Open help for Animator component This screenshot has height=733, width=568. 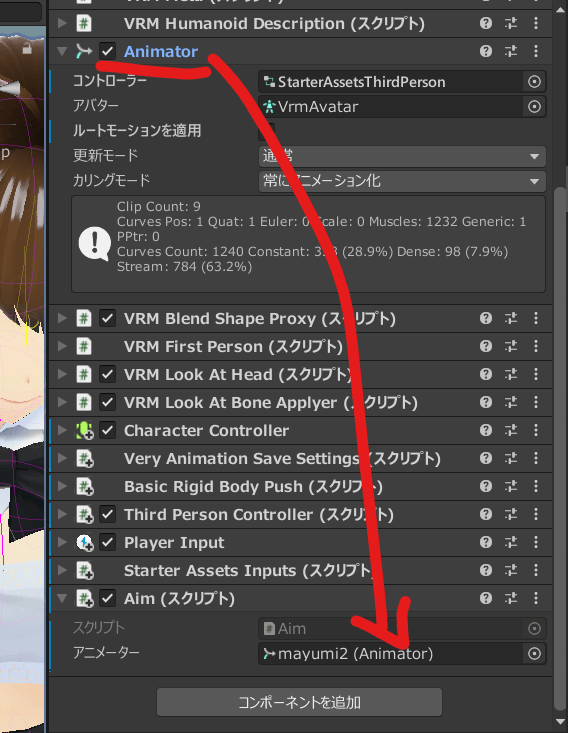(x=486, y=51)
